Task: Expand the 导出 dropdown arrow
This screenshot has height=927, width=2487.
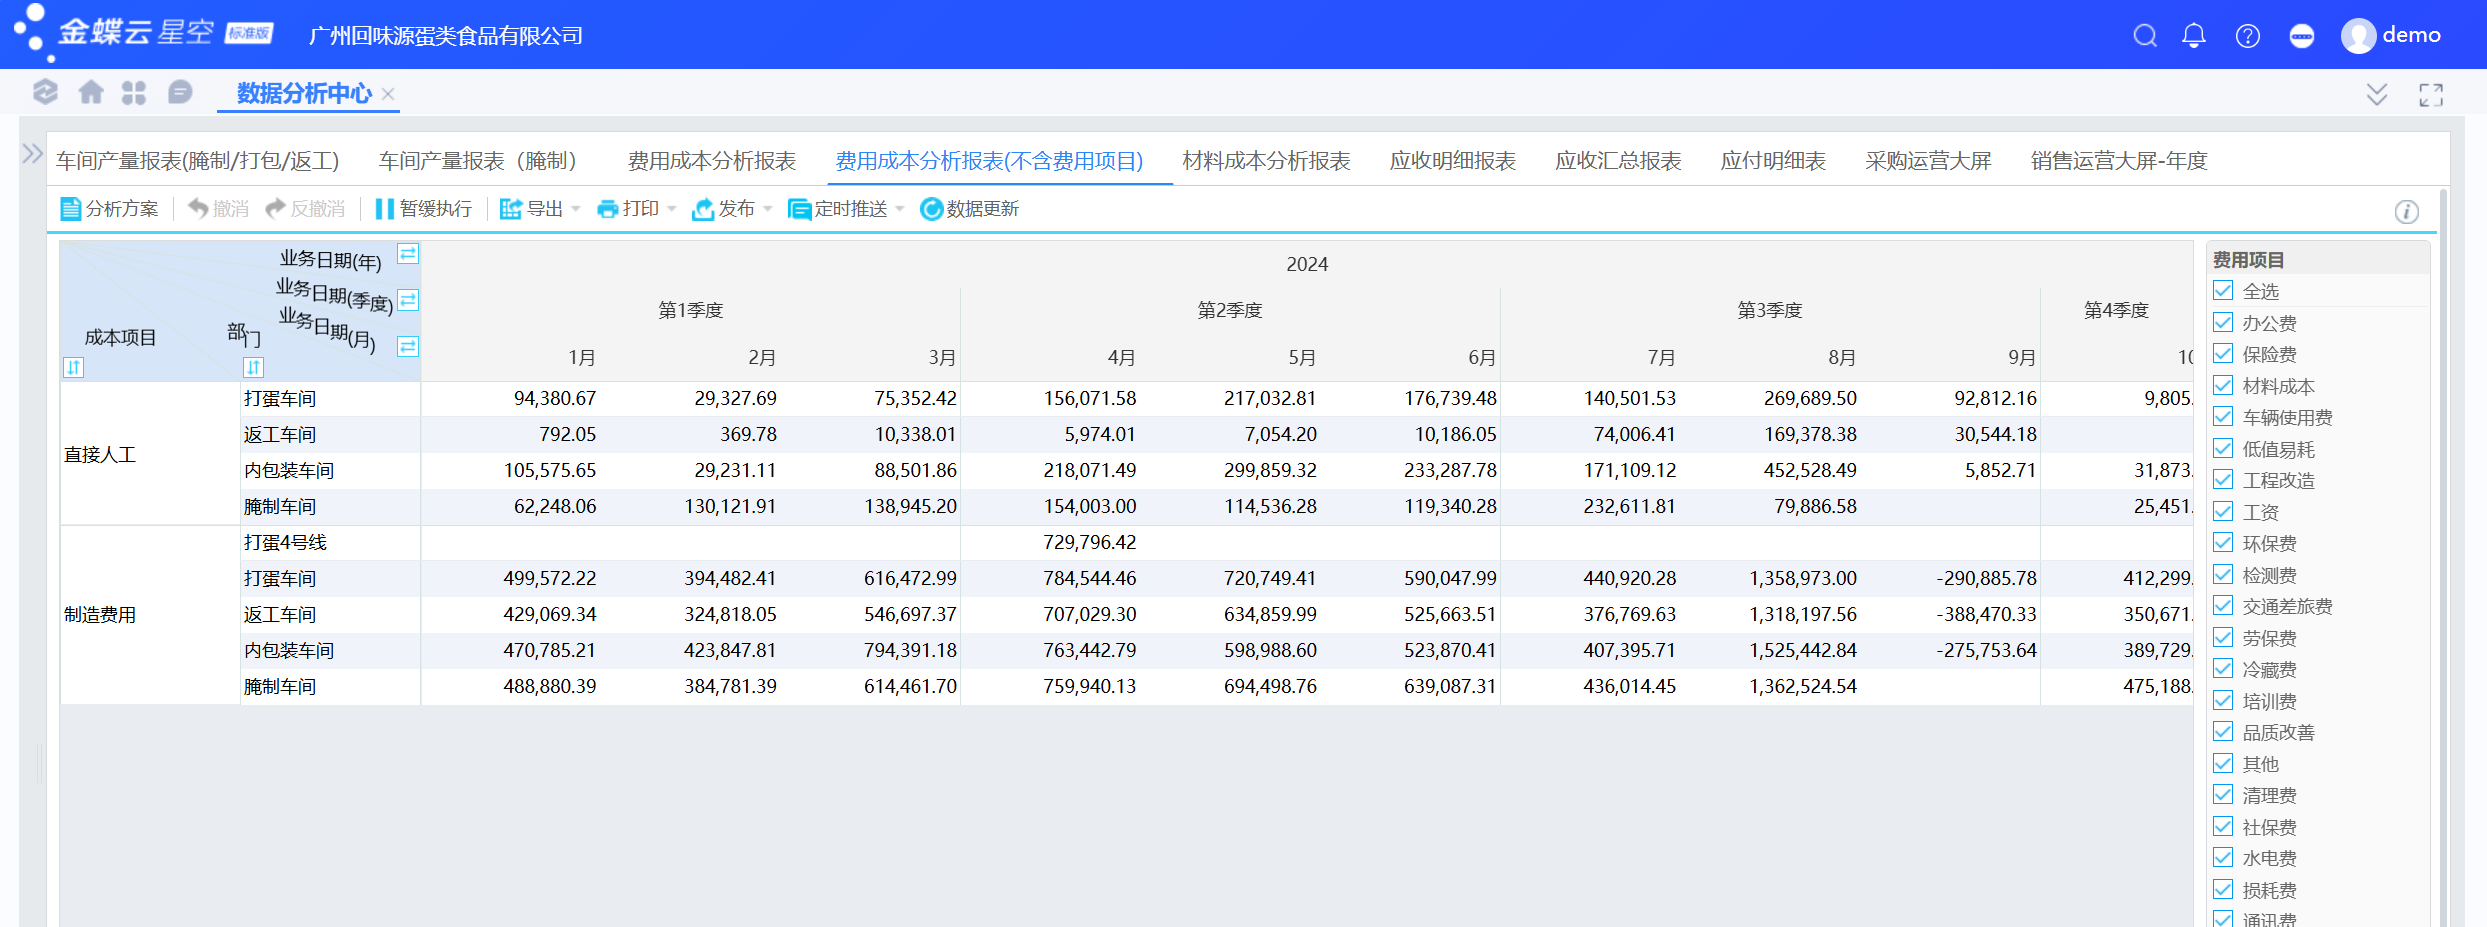Action: [576, 209]
